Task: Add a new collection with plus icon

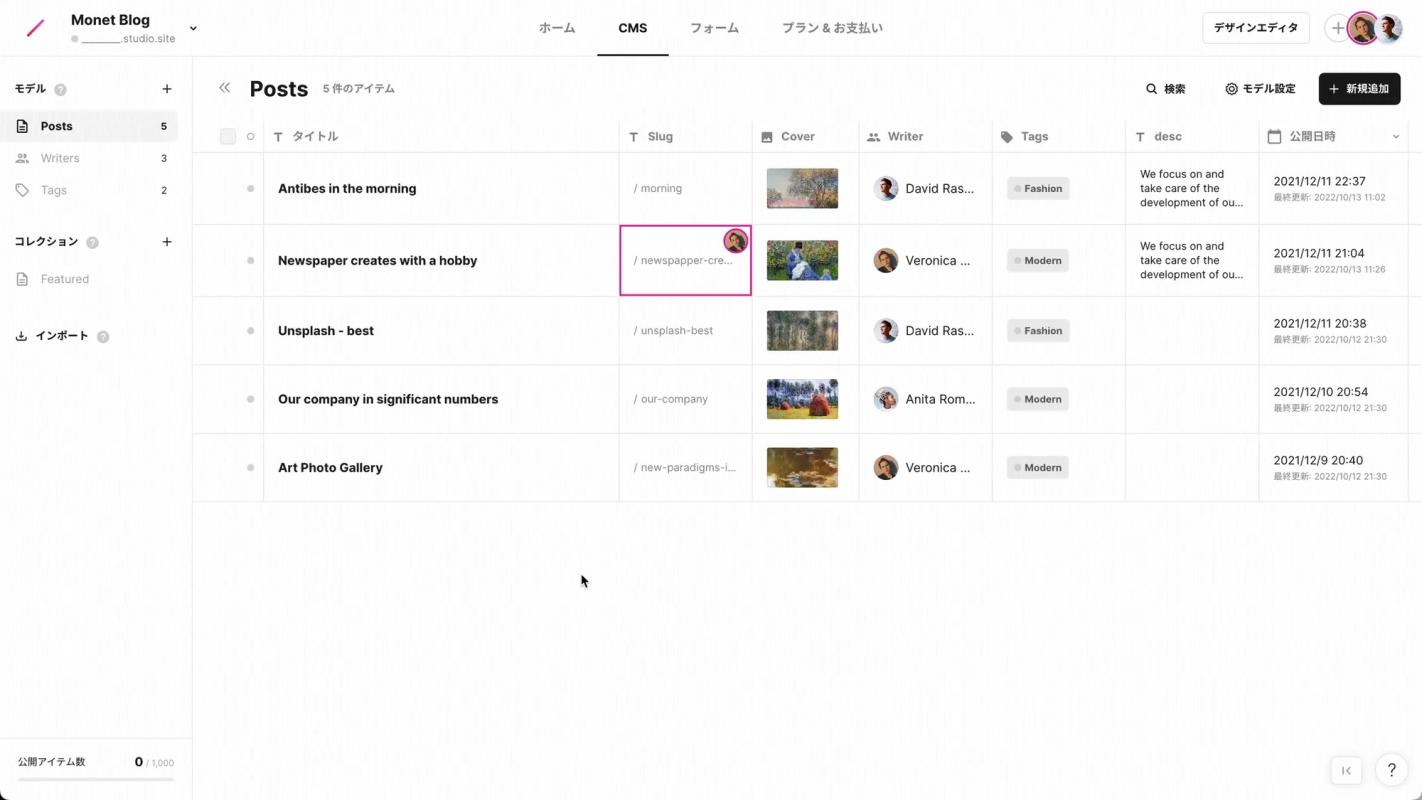Action: click(x=167, y=242)
